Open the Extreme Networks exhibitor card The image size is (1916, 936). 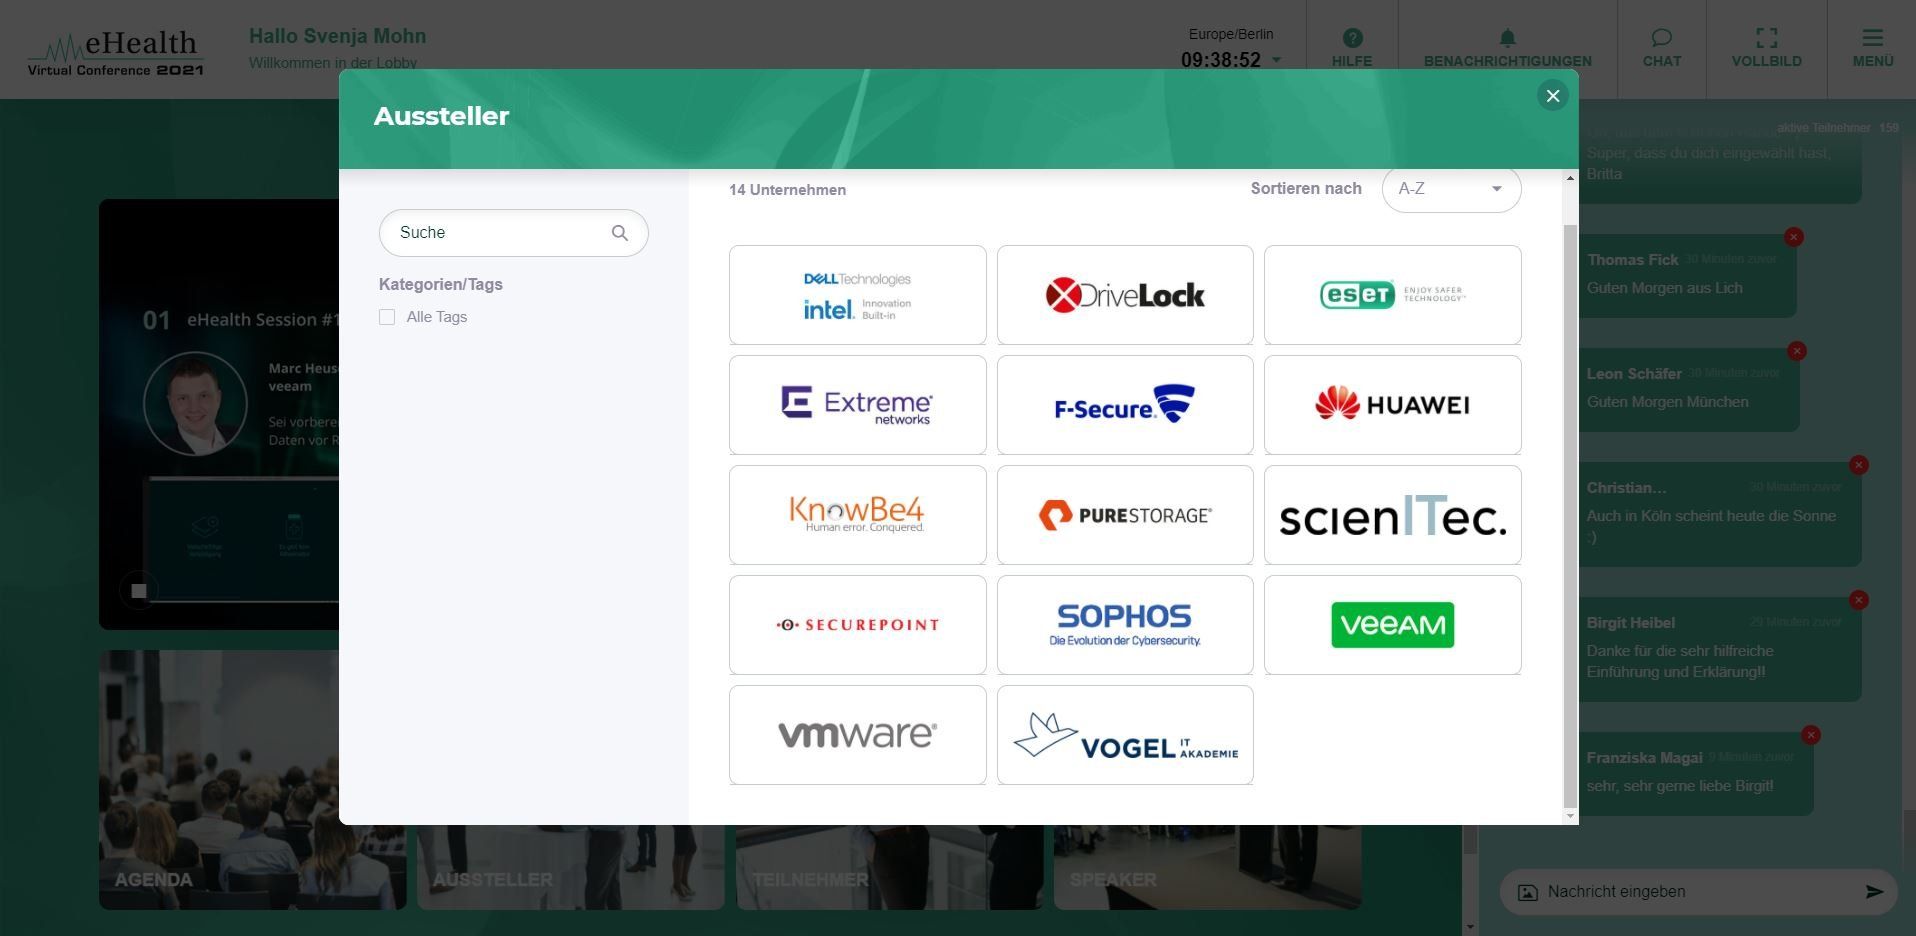point(857,405)
